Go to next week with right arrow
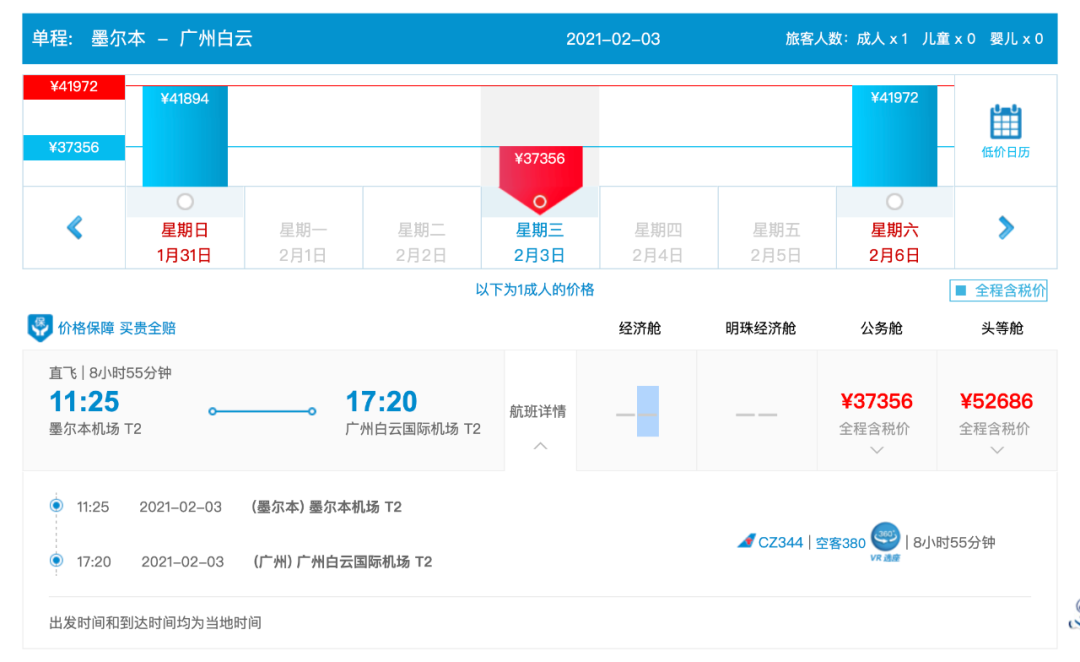 pos(1006,227)
